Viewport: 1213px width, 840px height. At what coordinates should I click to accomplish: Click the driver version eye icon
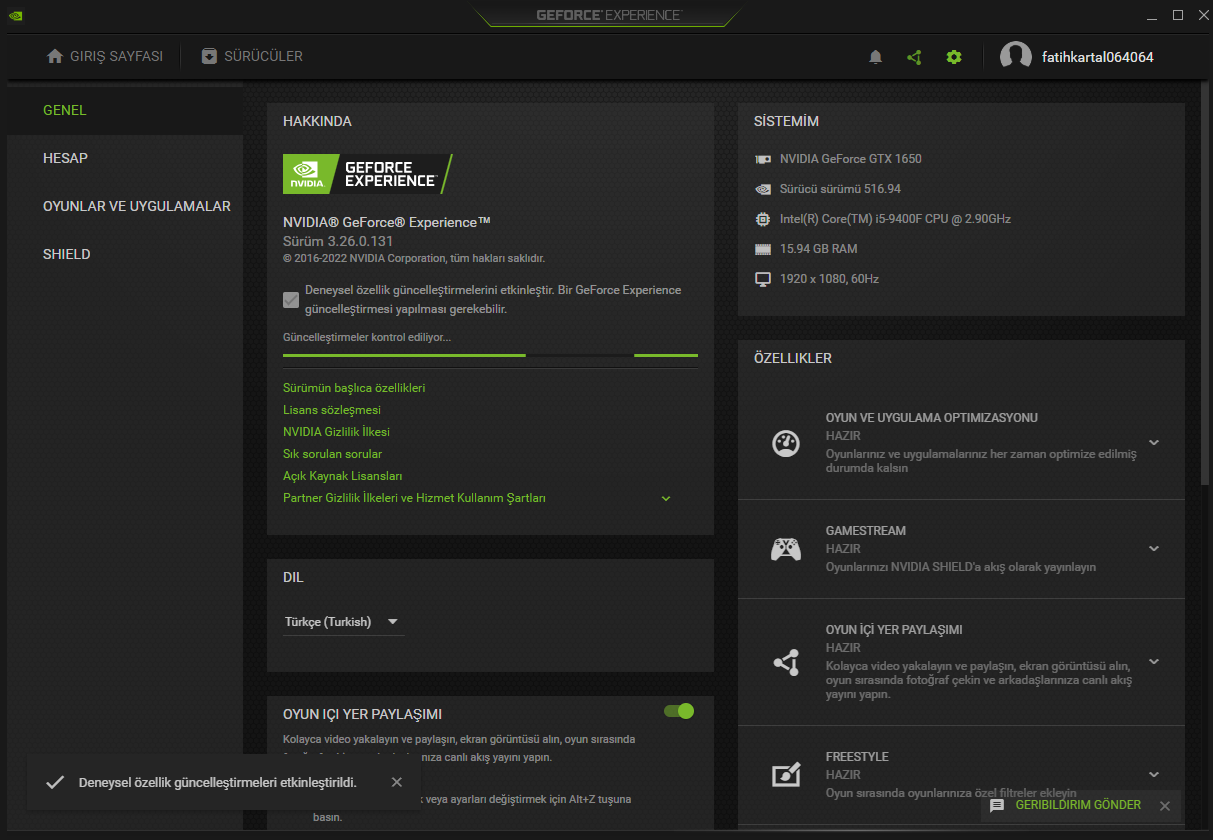(763, 188)
